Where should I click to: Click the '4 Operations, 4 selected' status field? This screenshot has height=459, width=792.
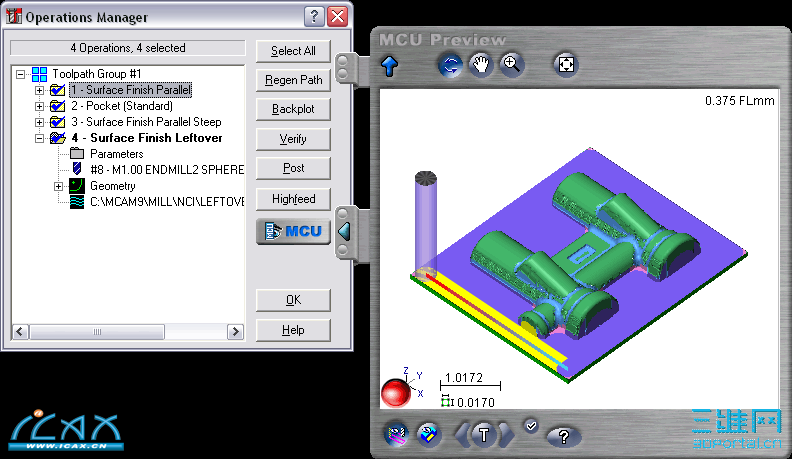[128, 48]
